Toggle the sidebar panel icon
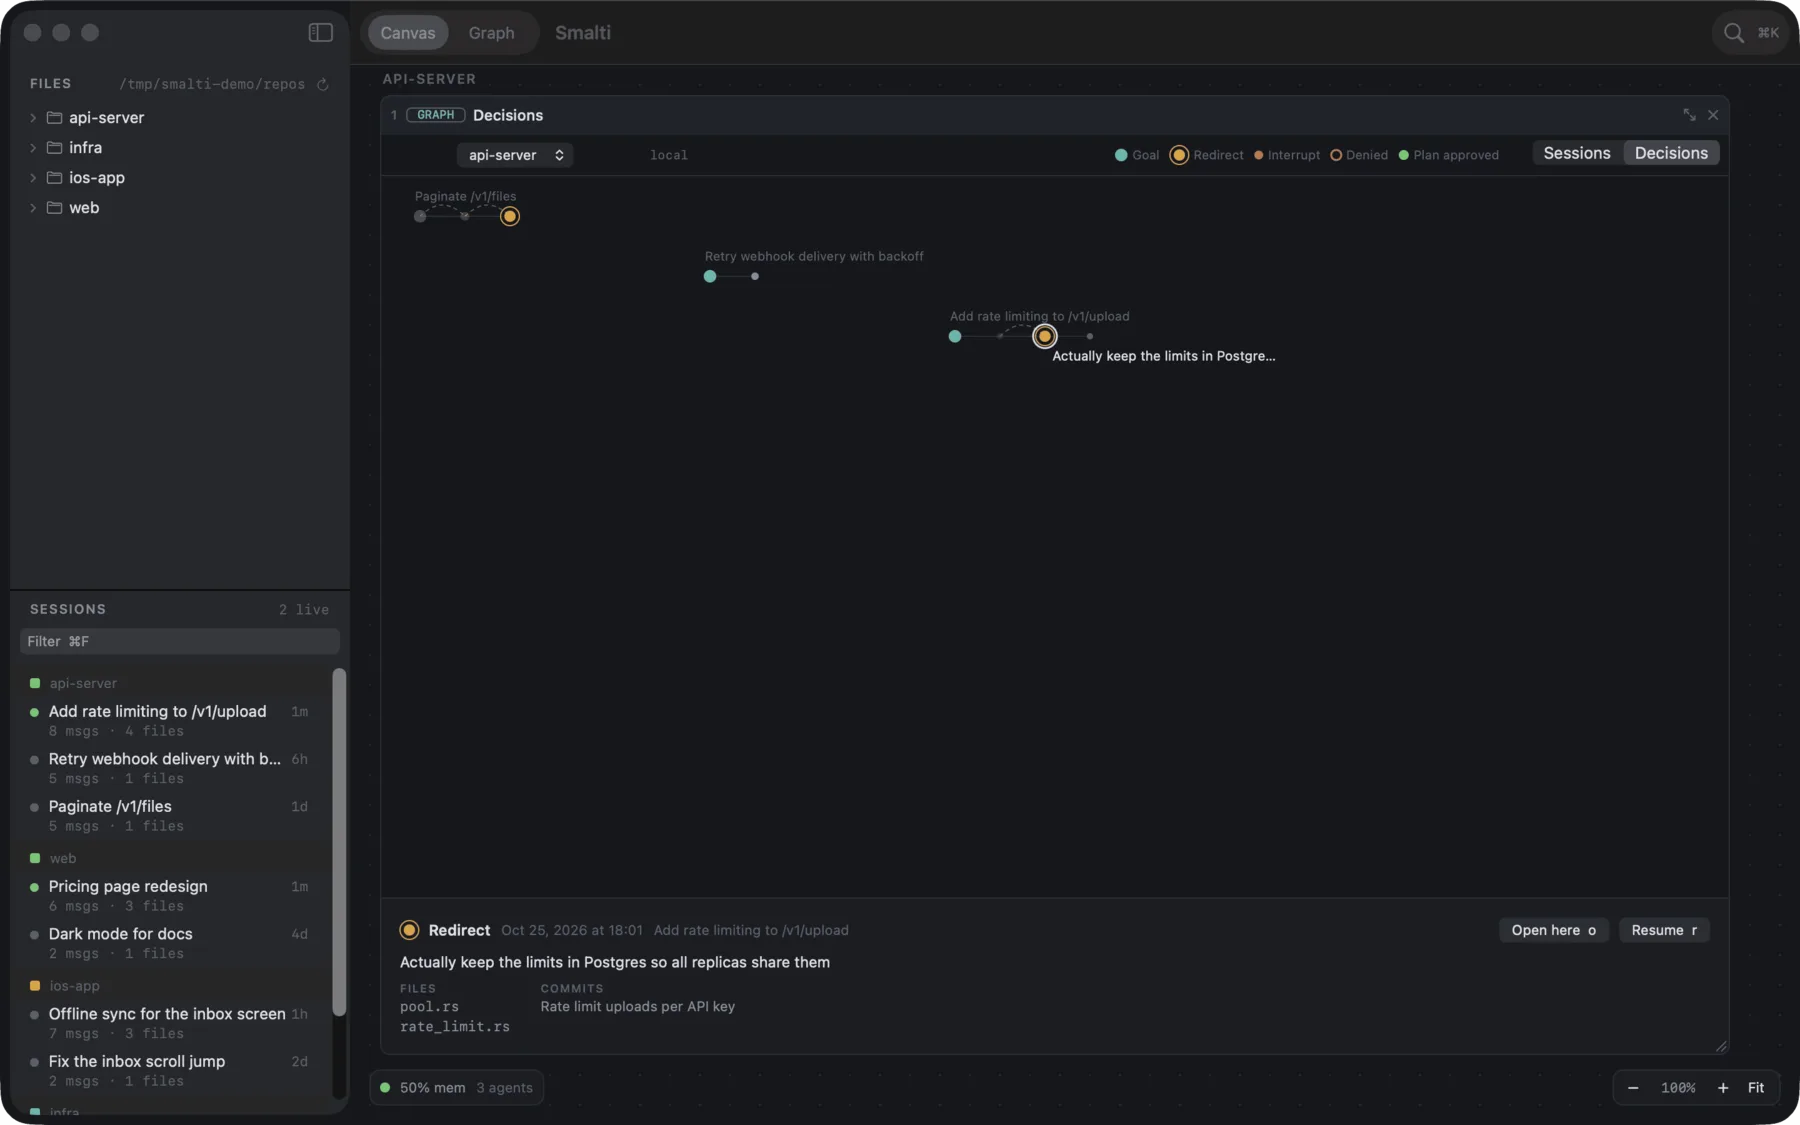 320,33
